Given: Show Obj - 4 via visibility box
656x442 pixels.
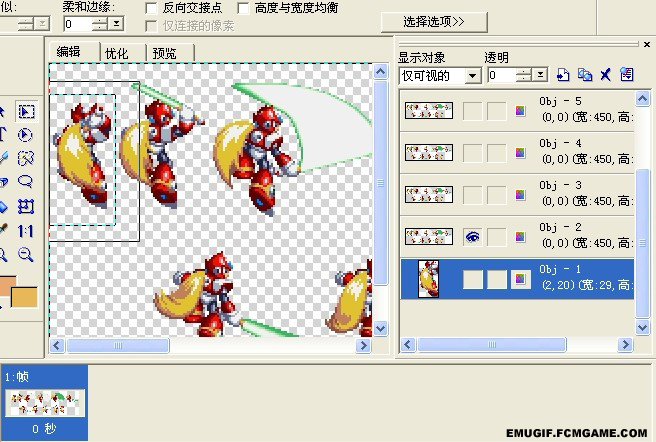Looking at the screenshot, I should click(473, 153).
